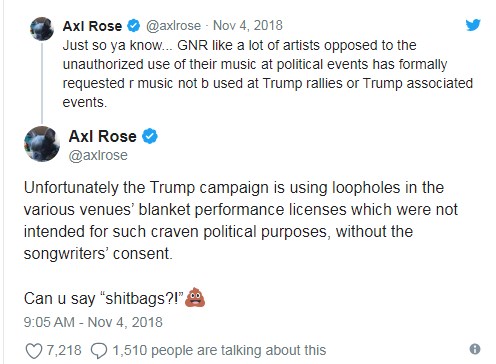Image resolution: width=496 pixels, height=364 pixels.
Task: Click the info circle icon
Action: (x=475, y=349)
